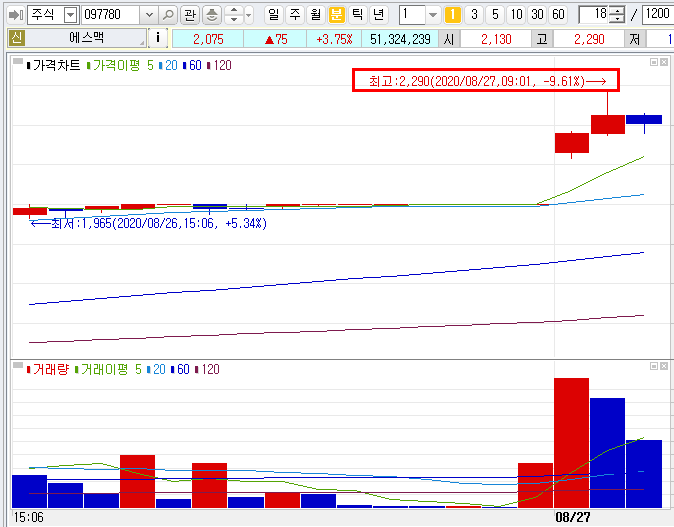Image resolution: width=674 pixels, height=527 pixels.
Task: Click the volume value 51,324,239
Action: (x=400, y=39)
